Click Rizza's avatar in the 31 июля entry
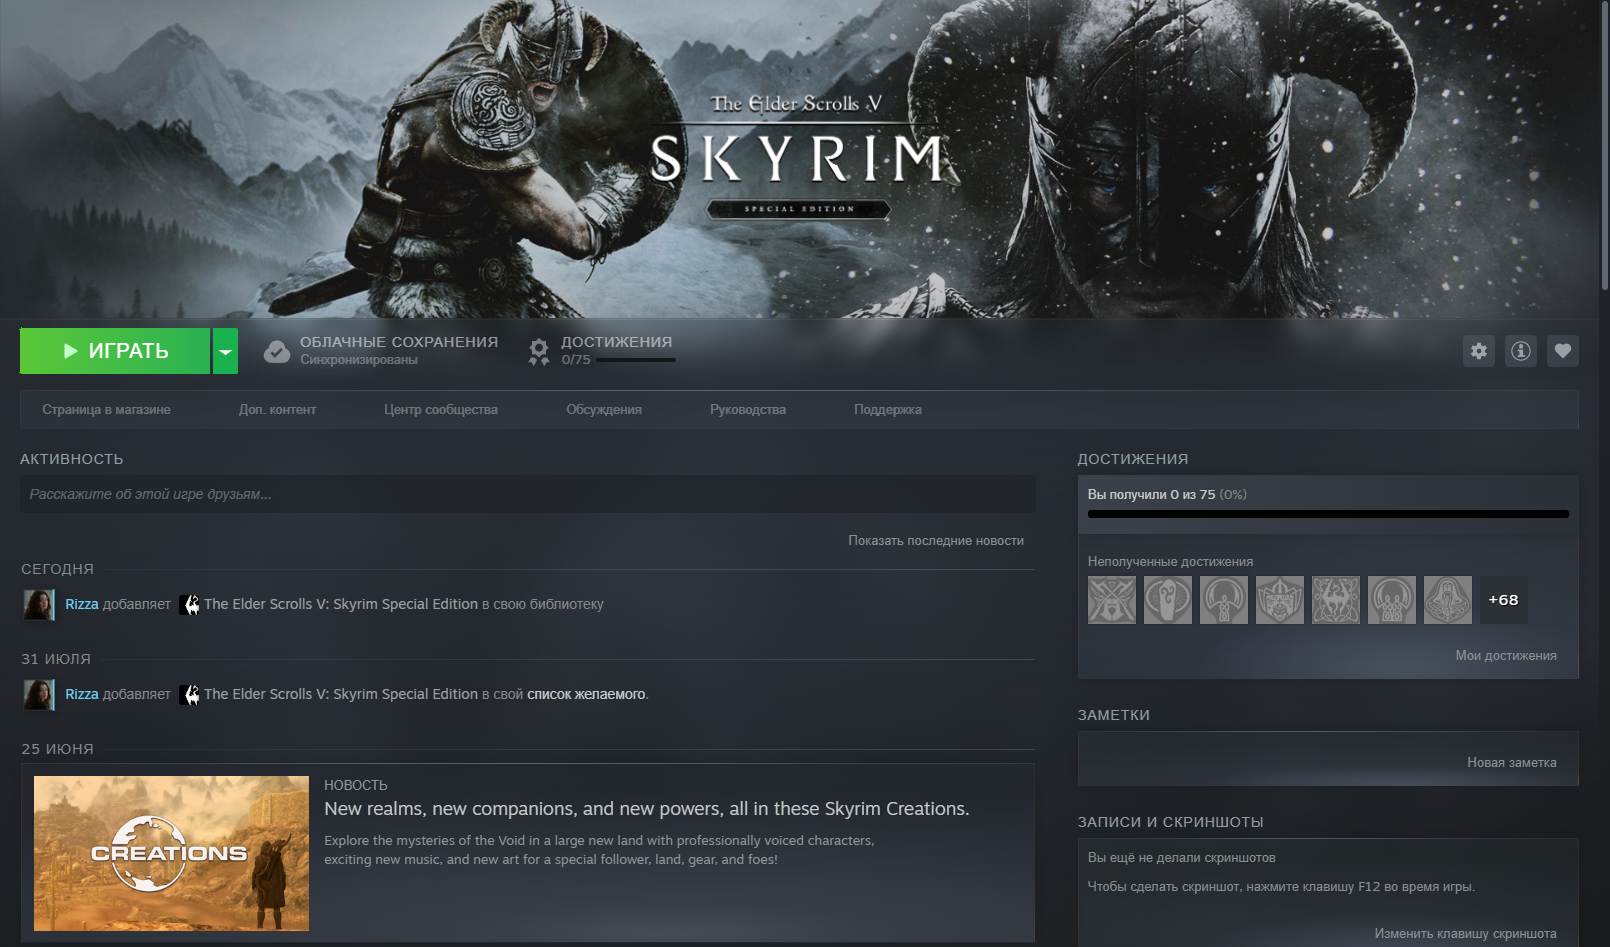This screenshot has height=947, width=1610. coord(39,695)
